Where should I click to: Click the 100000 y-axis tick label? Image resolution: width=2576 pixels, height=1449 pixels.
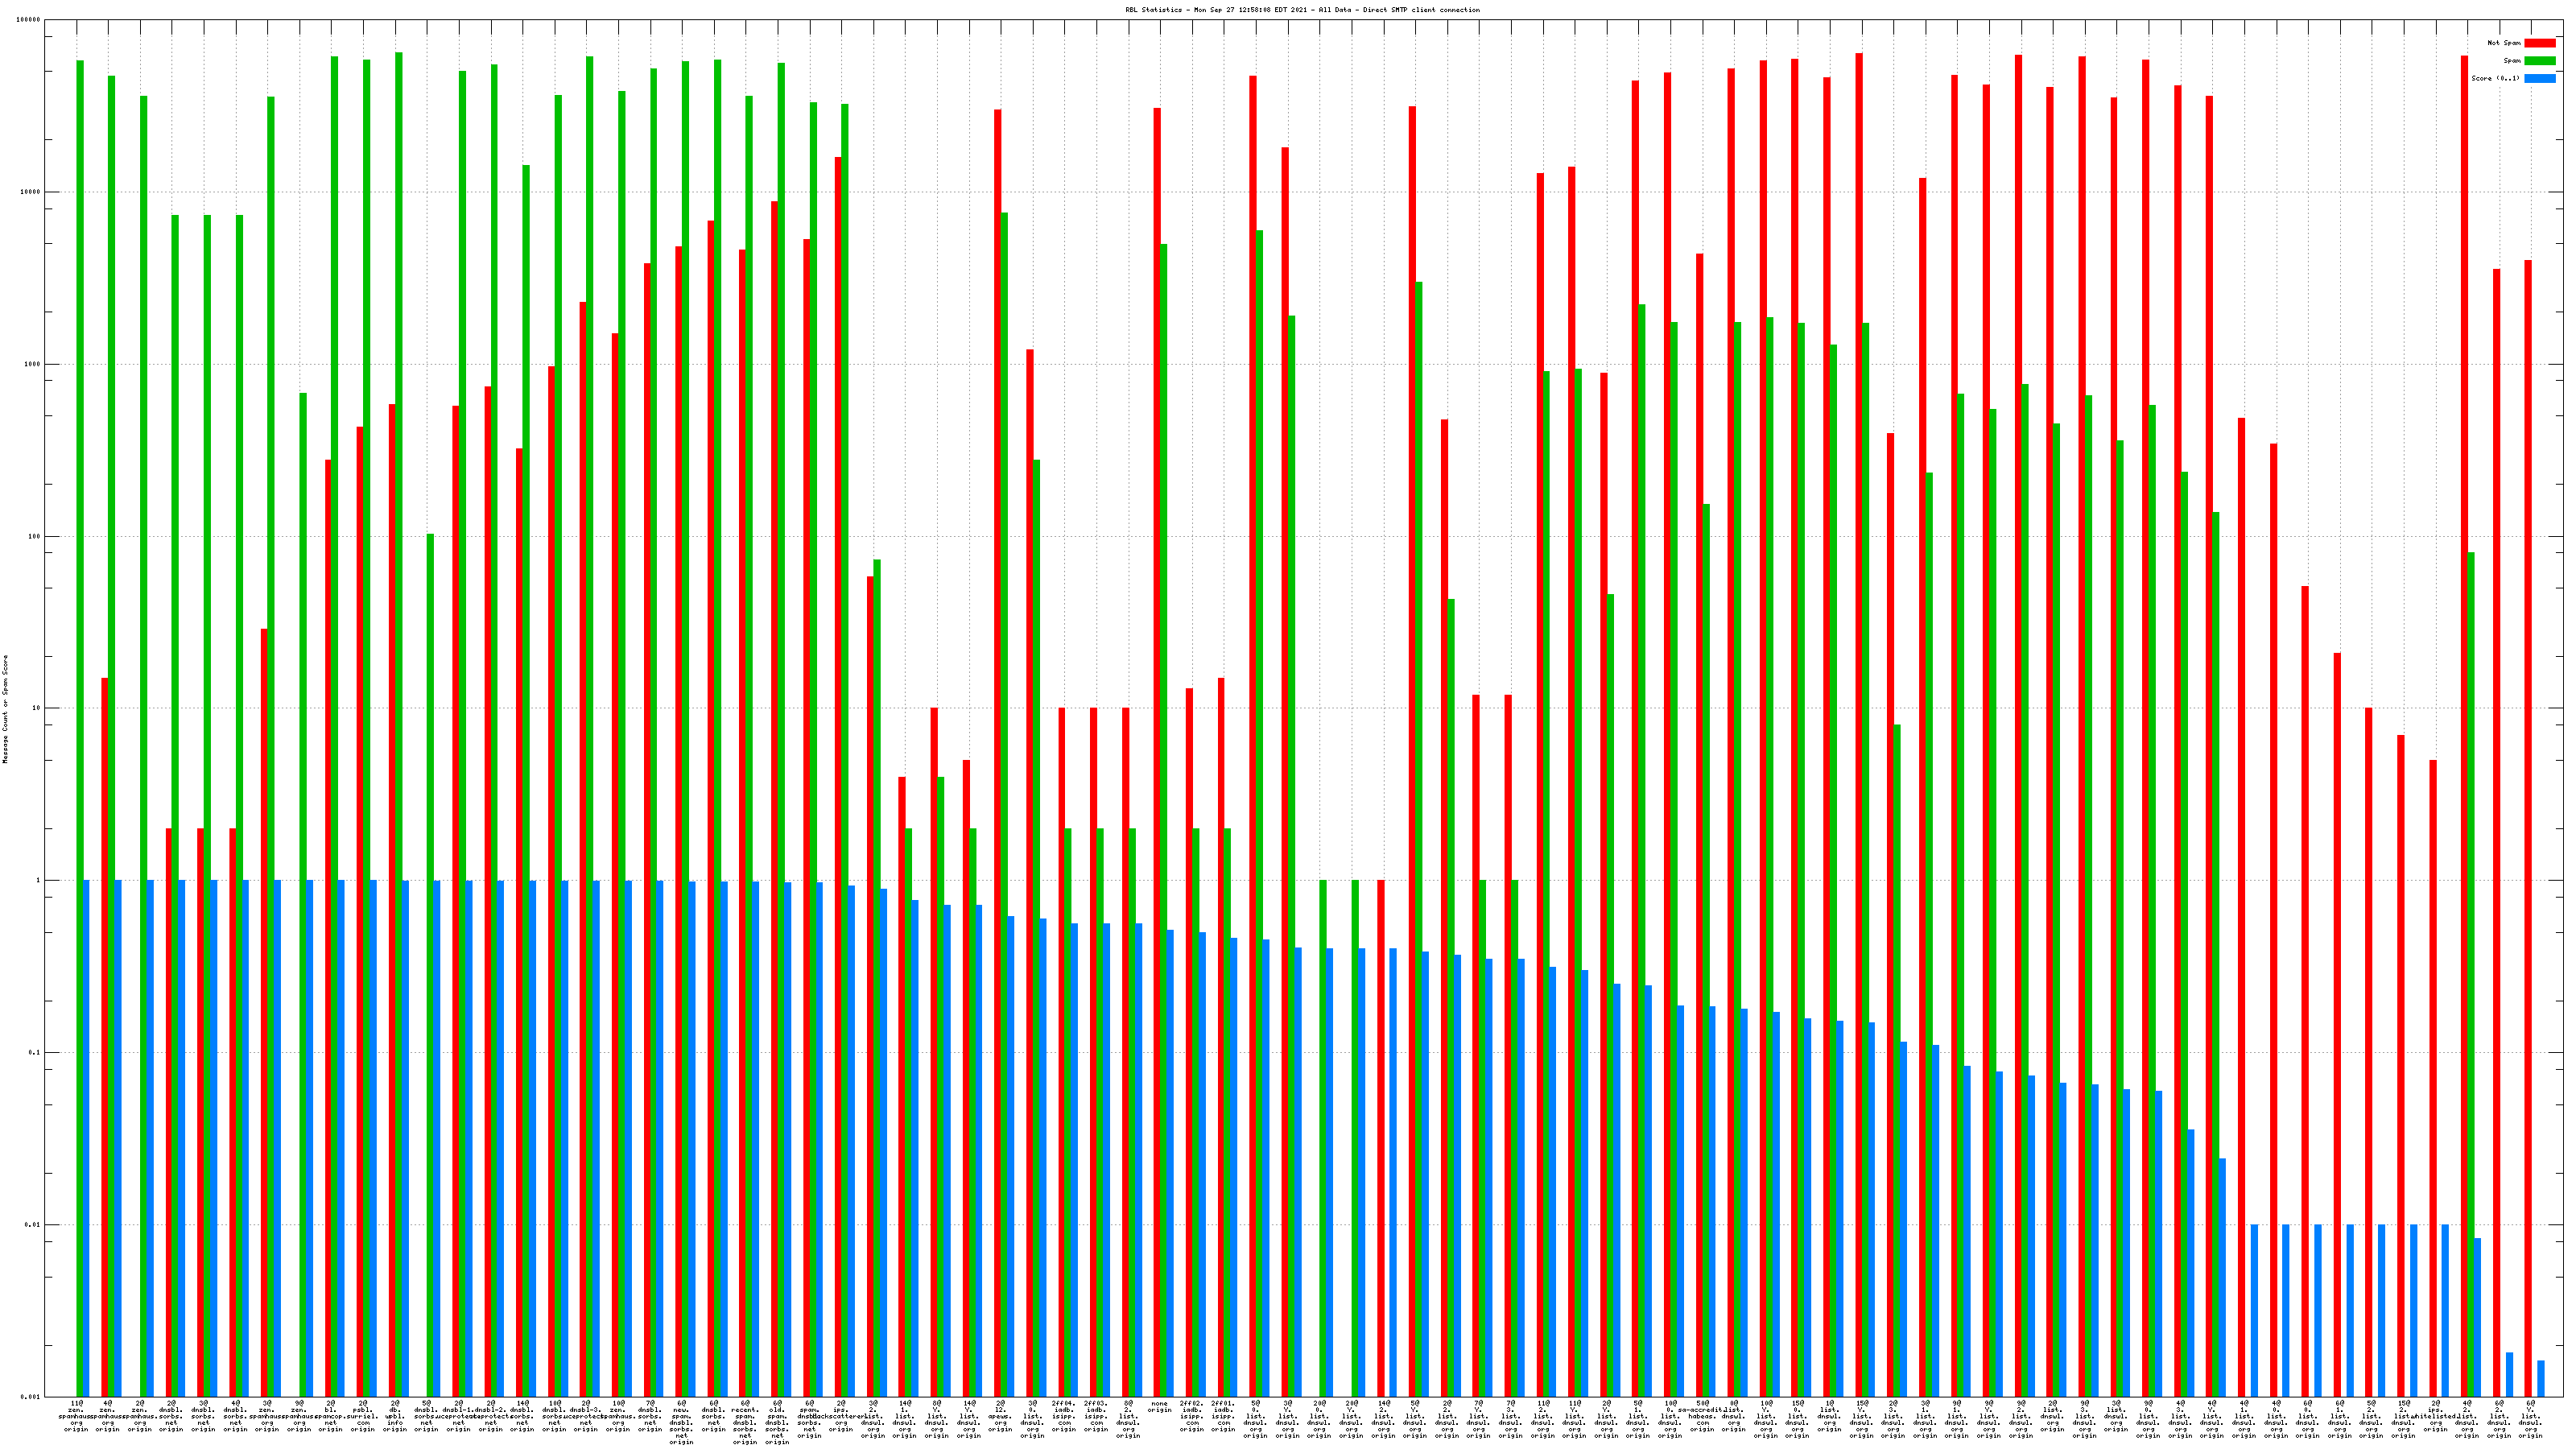point(29,20)
